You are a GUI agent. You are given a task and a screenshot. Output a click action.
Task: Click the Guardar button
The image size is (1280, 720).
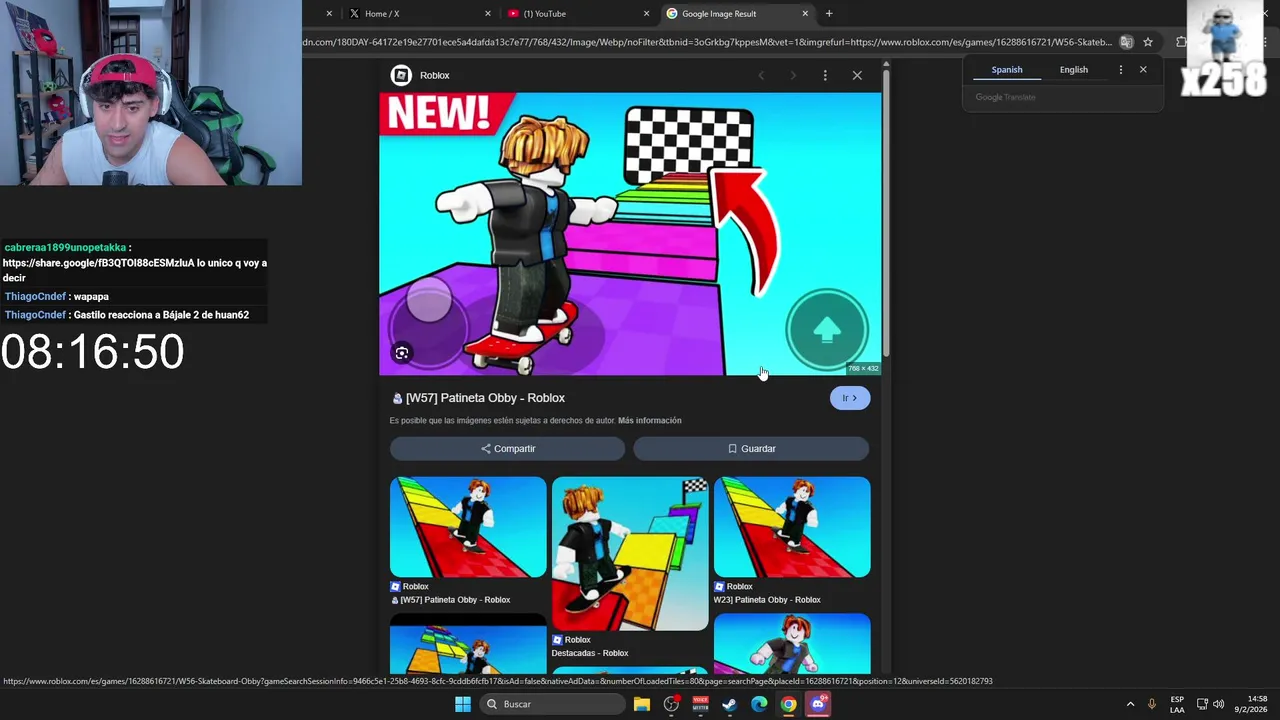point(751,449)
